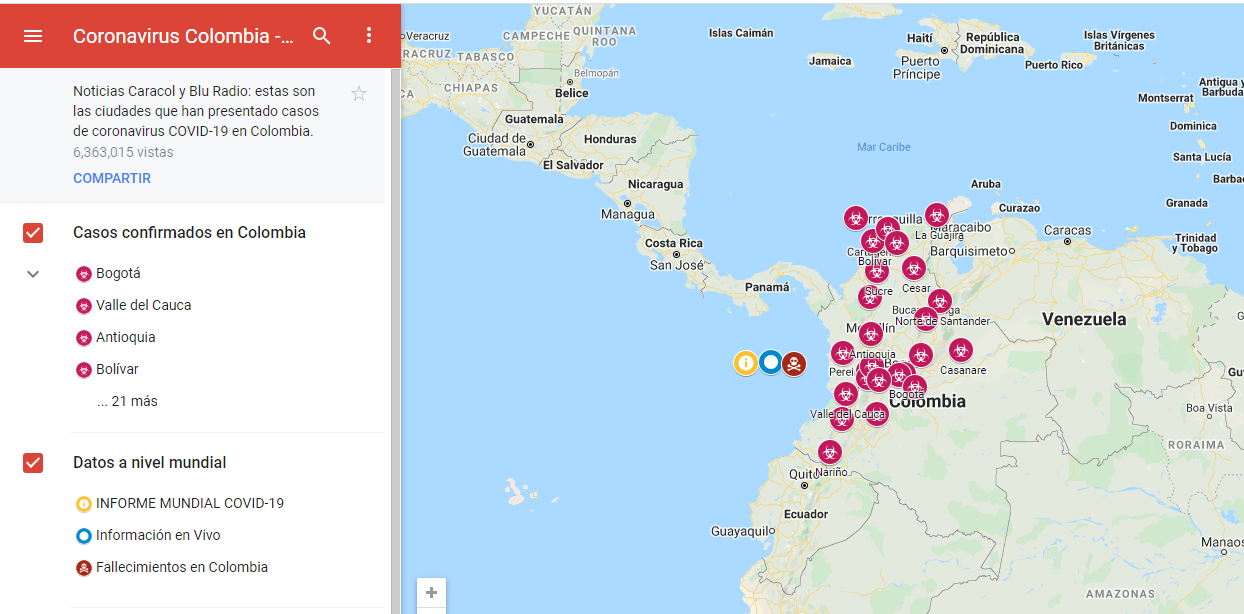The image size is (1244, 614).
Task: Select the yellow INFORME MUNDIAL COVID-19 marker on map
Action: pos(745,363)
